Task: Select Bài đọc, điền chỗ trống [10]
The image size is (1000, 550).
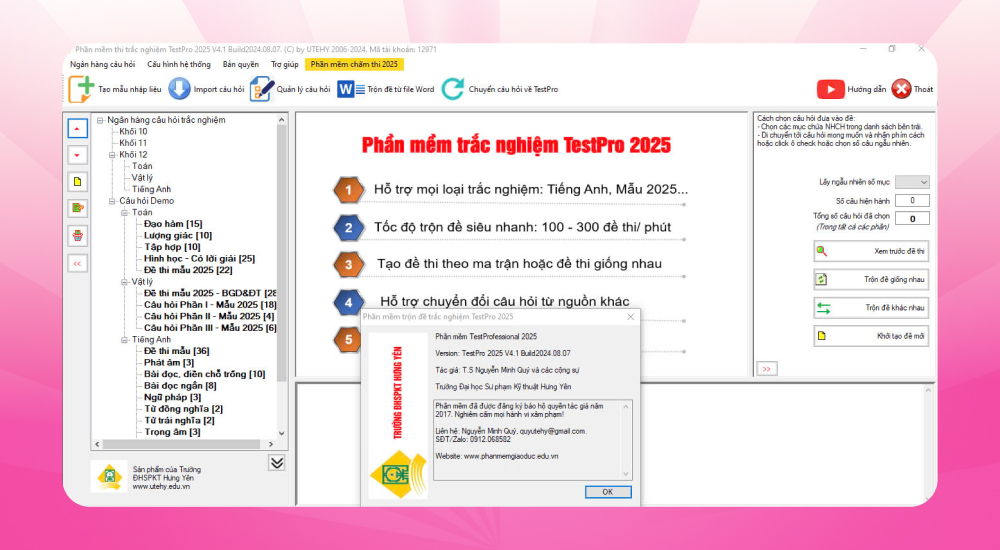Action: point(204,374)
